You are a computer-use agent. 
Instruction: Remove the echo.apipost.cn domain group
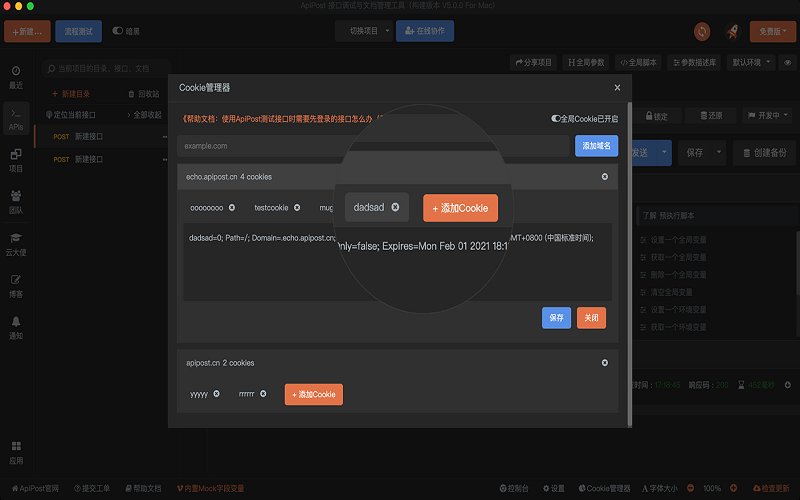[x=604, y=177]
